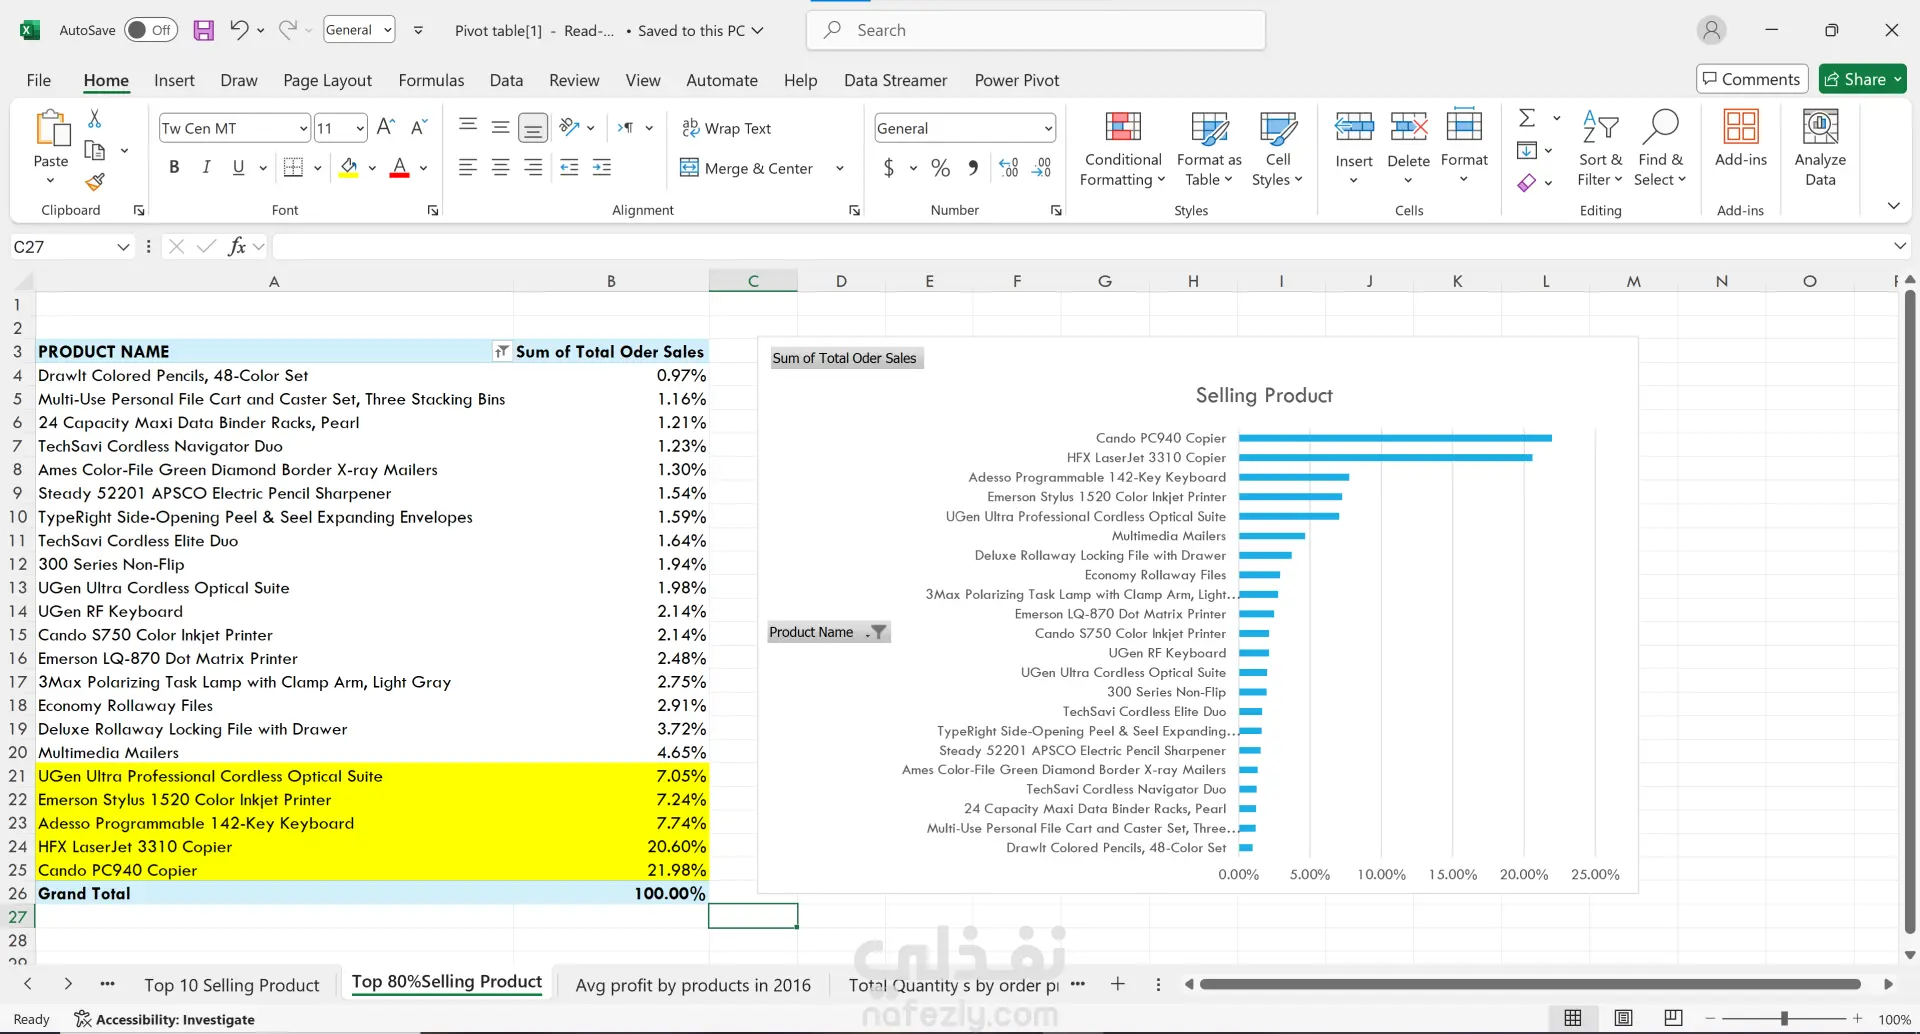
Task: Open the File menu
Action: click(39, 80)
